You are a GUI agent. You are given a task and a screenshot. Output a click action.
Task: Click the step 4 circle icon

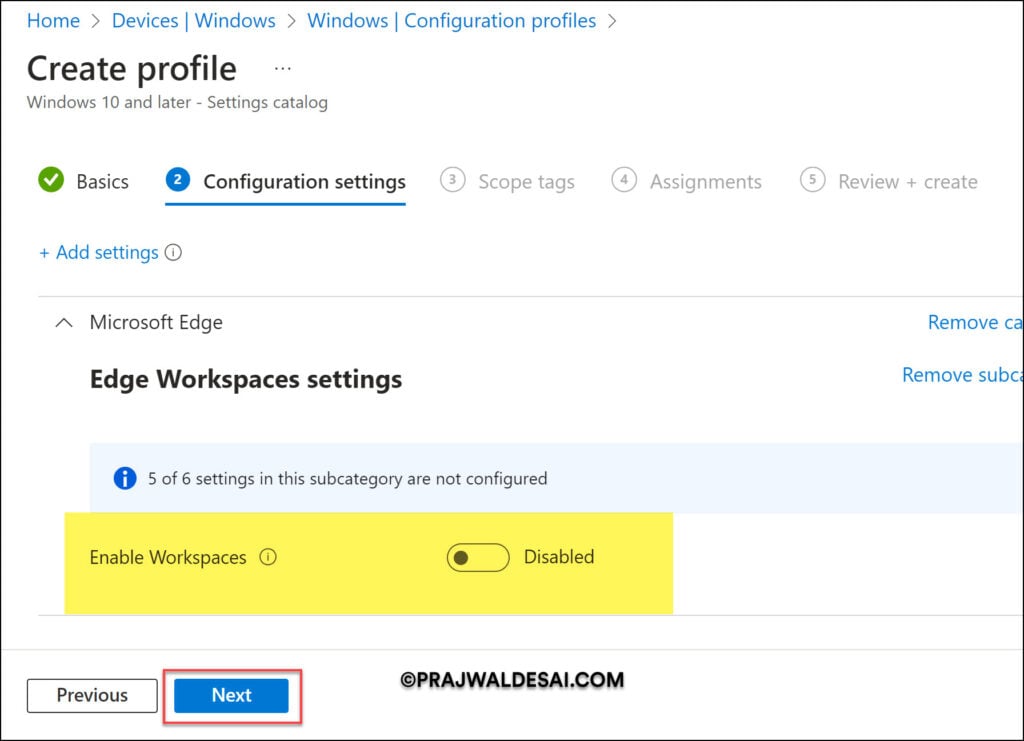tap(624, 180)
